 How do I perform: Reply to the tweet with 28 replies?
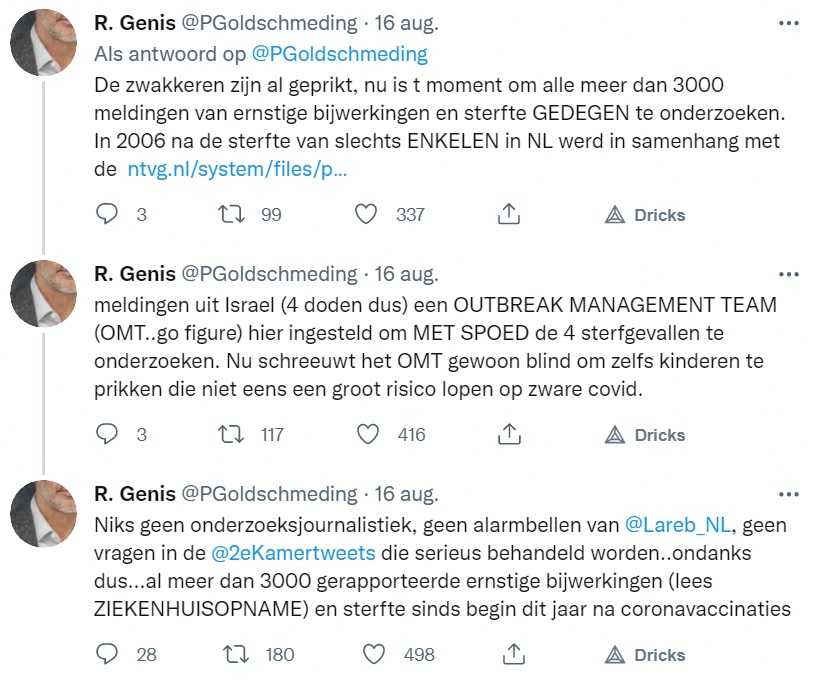[107, 654]
